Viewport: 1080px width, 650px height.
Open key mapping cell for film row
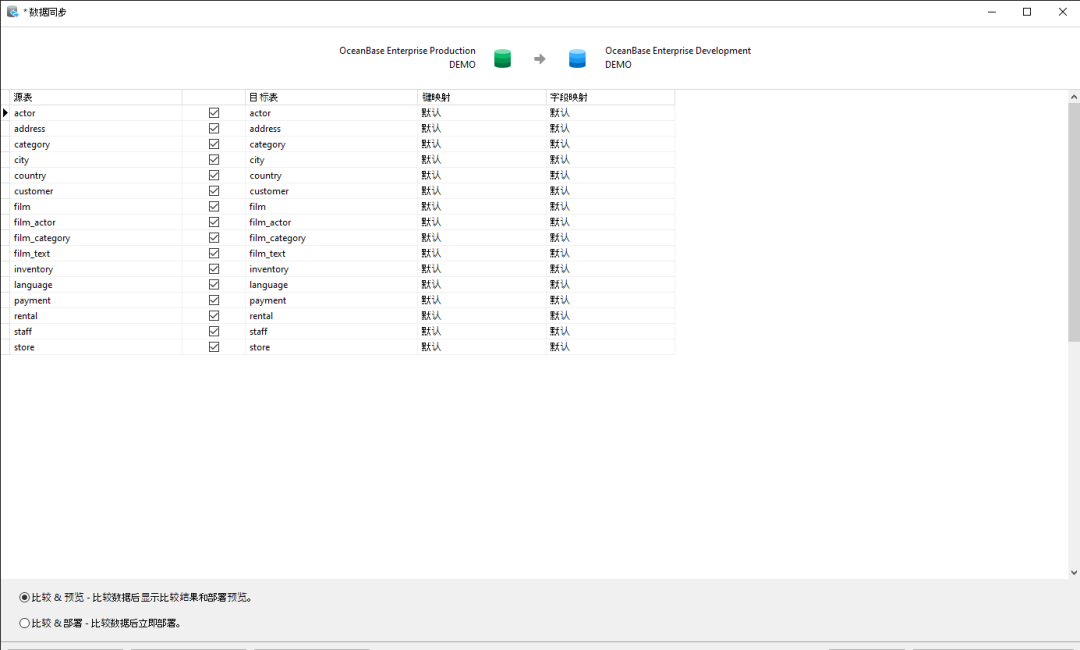482,207
